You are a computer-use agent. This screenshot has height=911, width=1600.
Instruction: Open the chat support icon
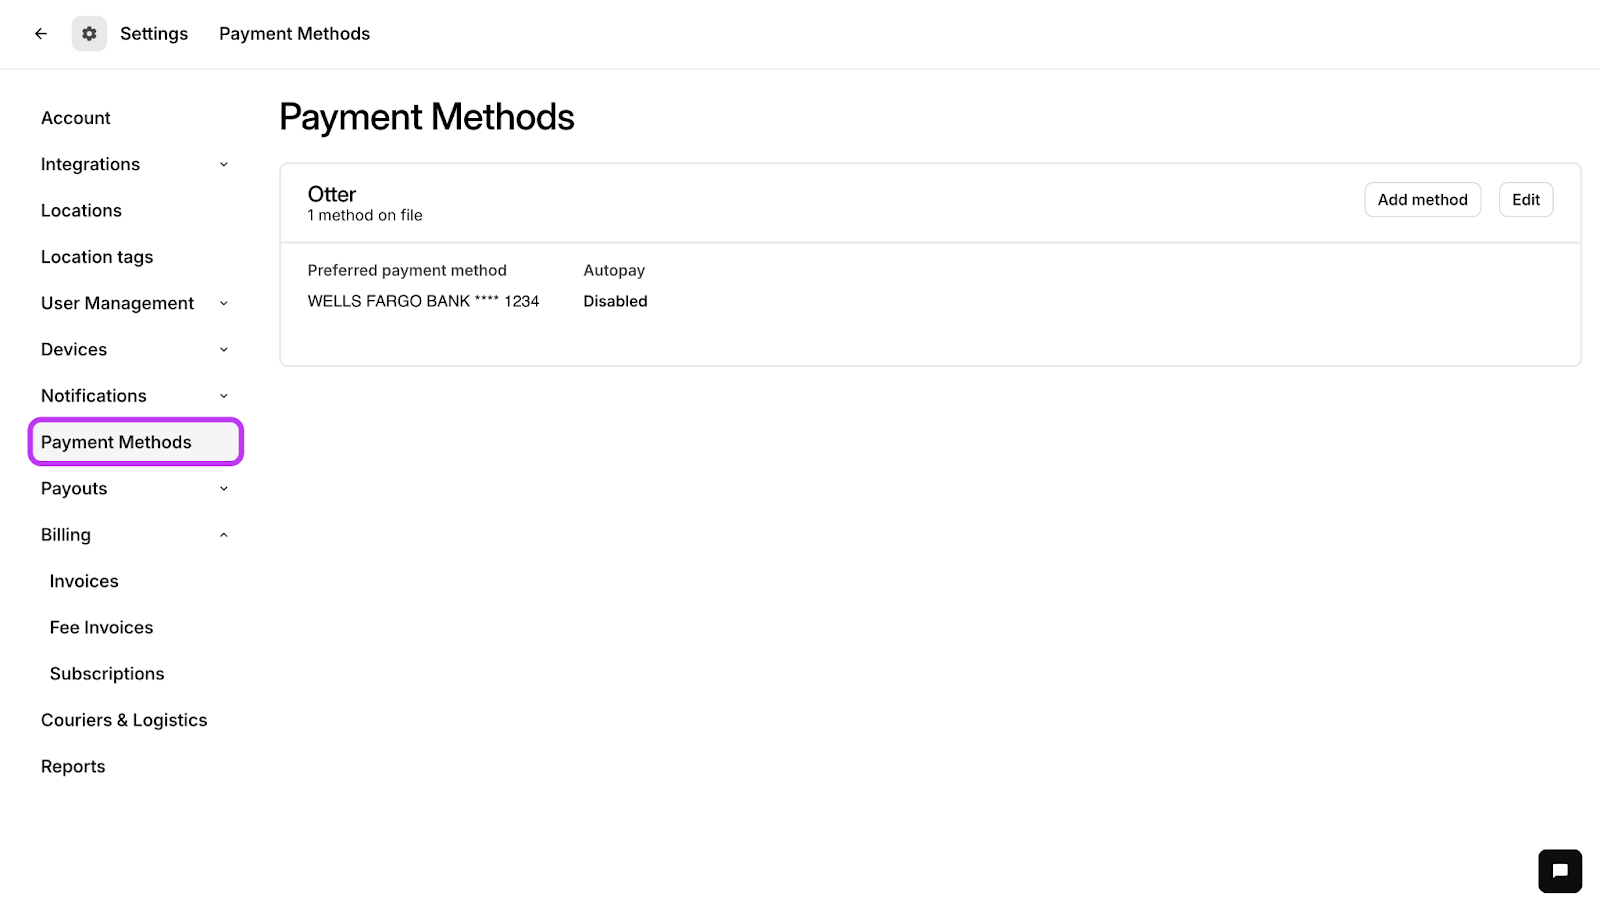tap(1560, 871)
